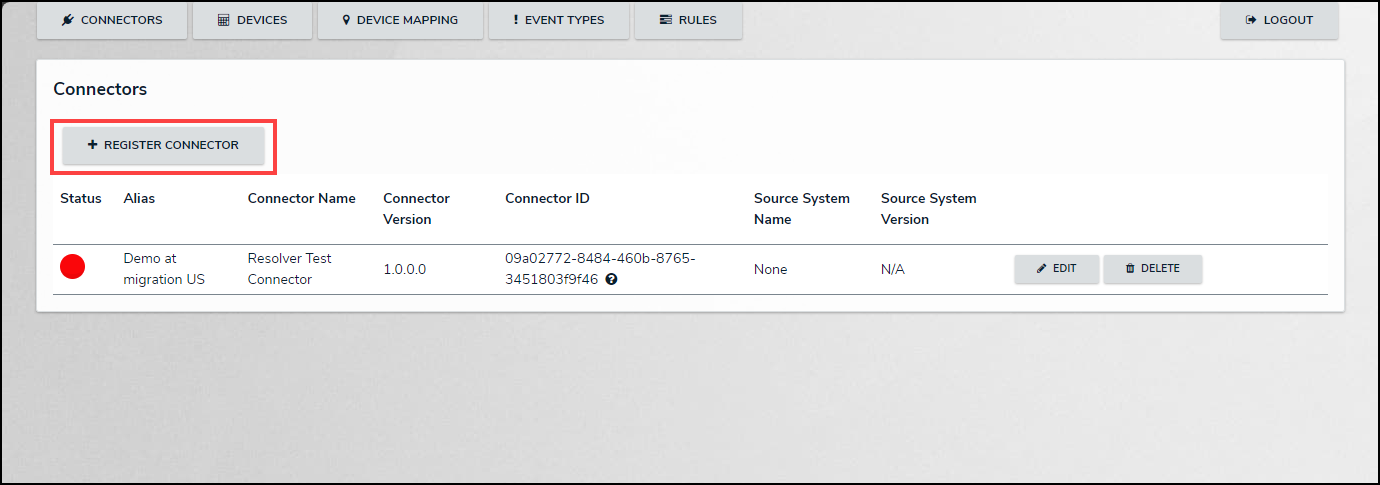
Task: Click the Event Types exclamation icon
Action: [516, 20]
